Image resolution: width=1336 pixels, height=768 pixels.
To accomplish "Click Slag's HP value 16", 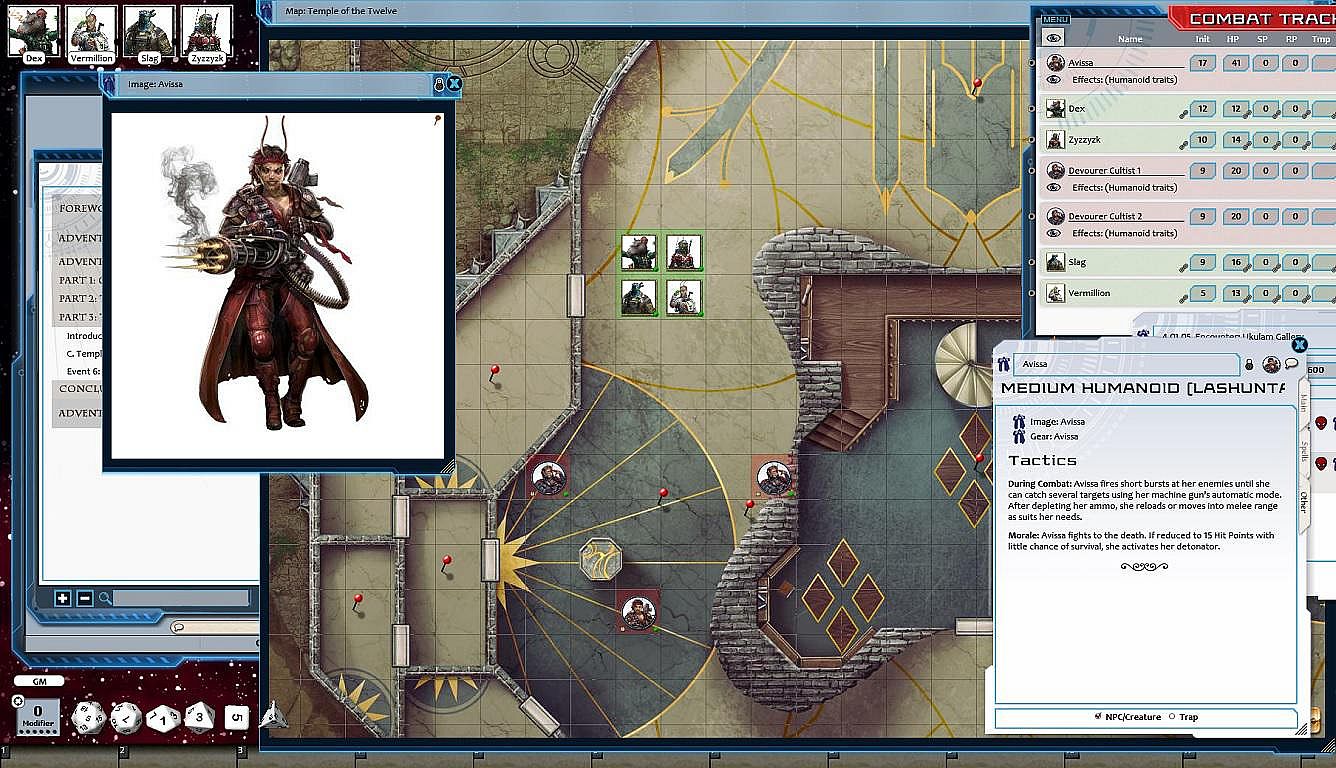I will (1236, 262).
